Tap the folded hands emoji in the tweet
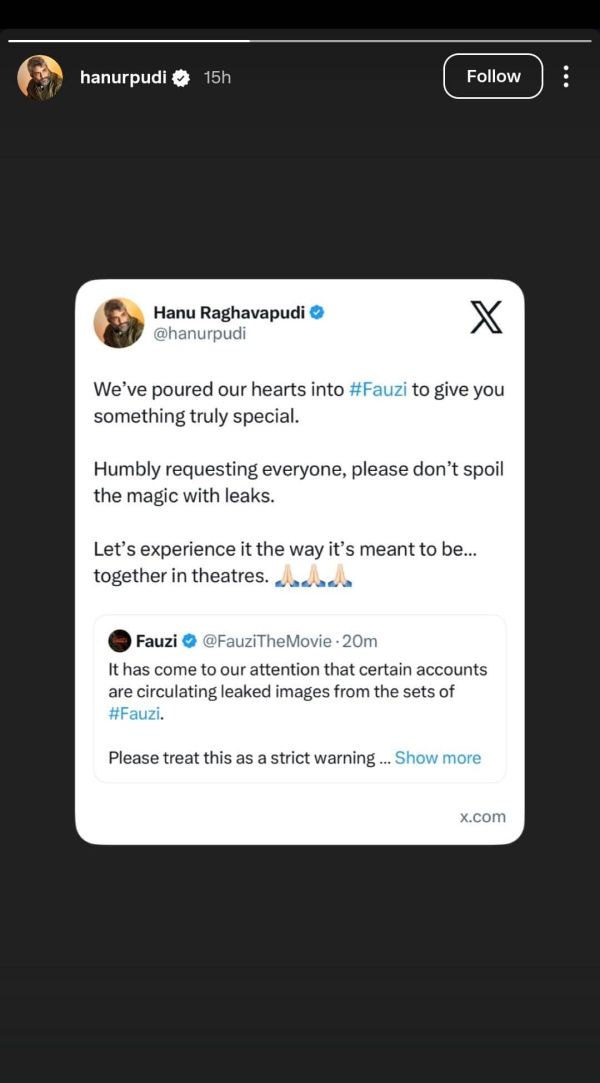 pos(313,577)
